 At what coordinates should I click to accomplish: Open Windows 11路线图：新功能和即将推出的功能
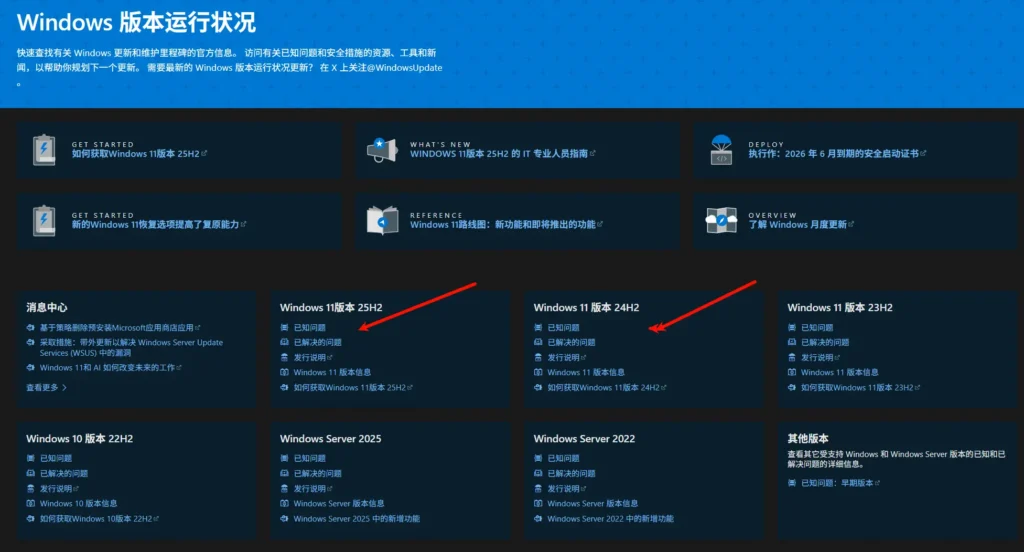[505, 225]
